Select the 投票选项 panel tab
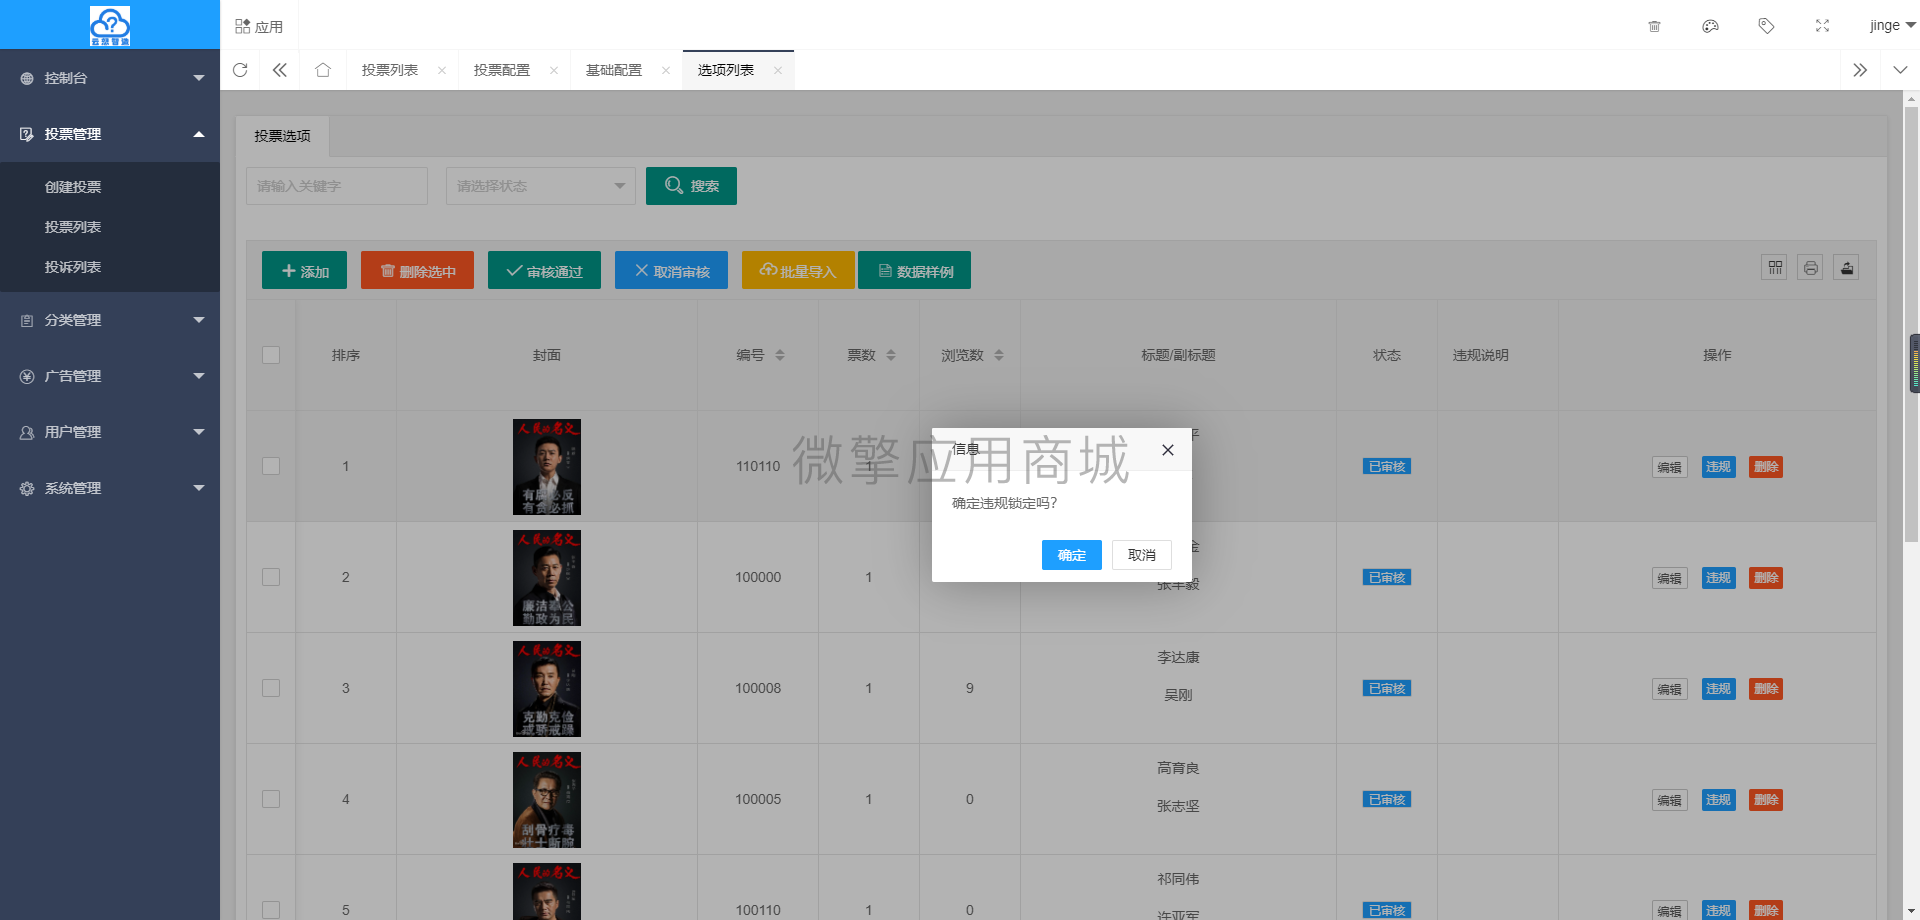The image size is (1920, 920). (282, 136)
